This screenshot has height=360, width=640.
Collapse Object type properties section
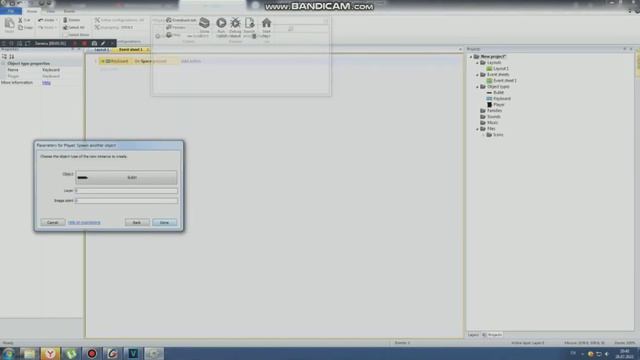click(x=3, y=64)
